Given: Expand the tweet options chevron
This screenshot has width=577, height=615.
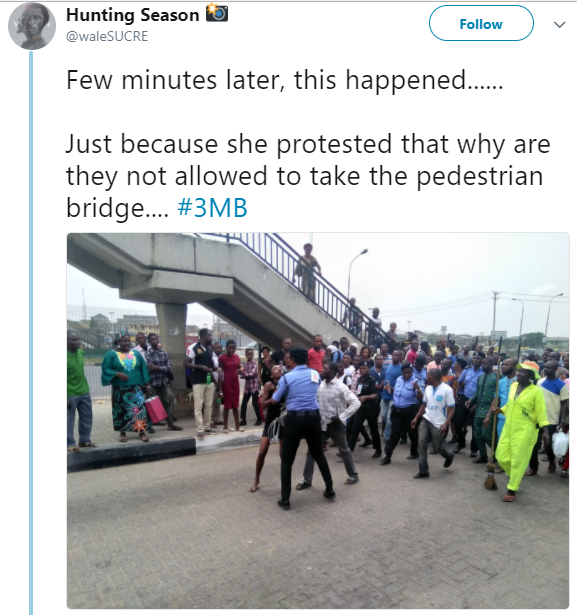Looking at the screenshot, I should pos(559,25).
